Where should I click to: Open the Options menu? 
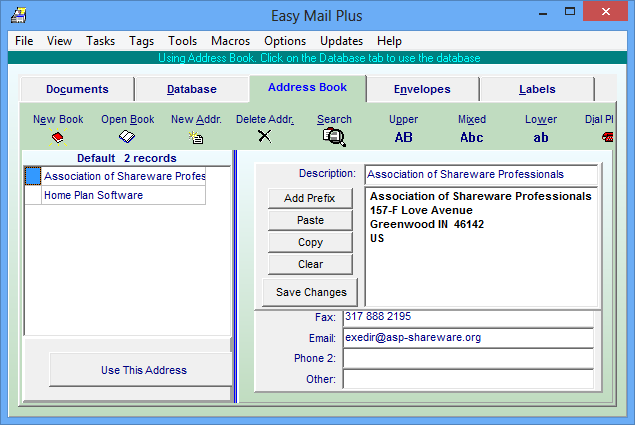pos(285,41)
